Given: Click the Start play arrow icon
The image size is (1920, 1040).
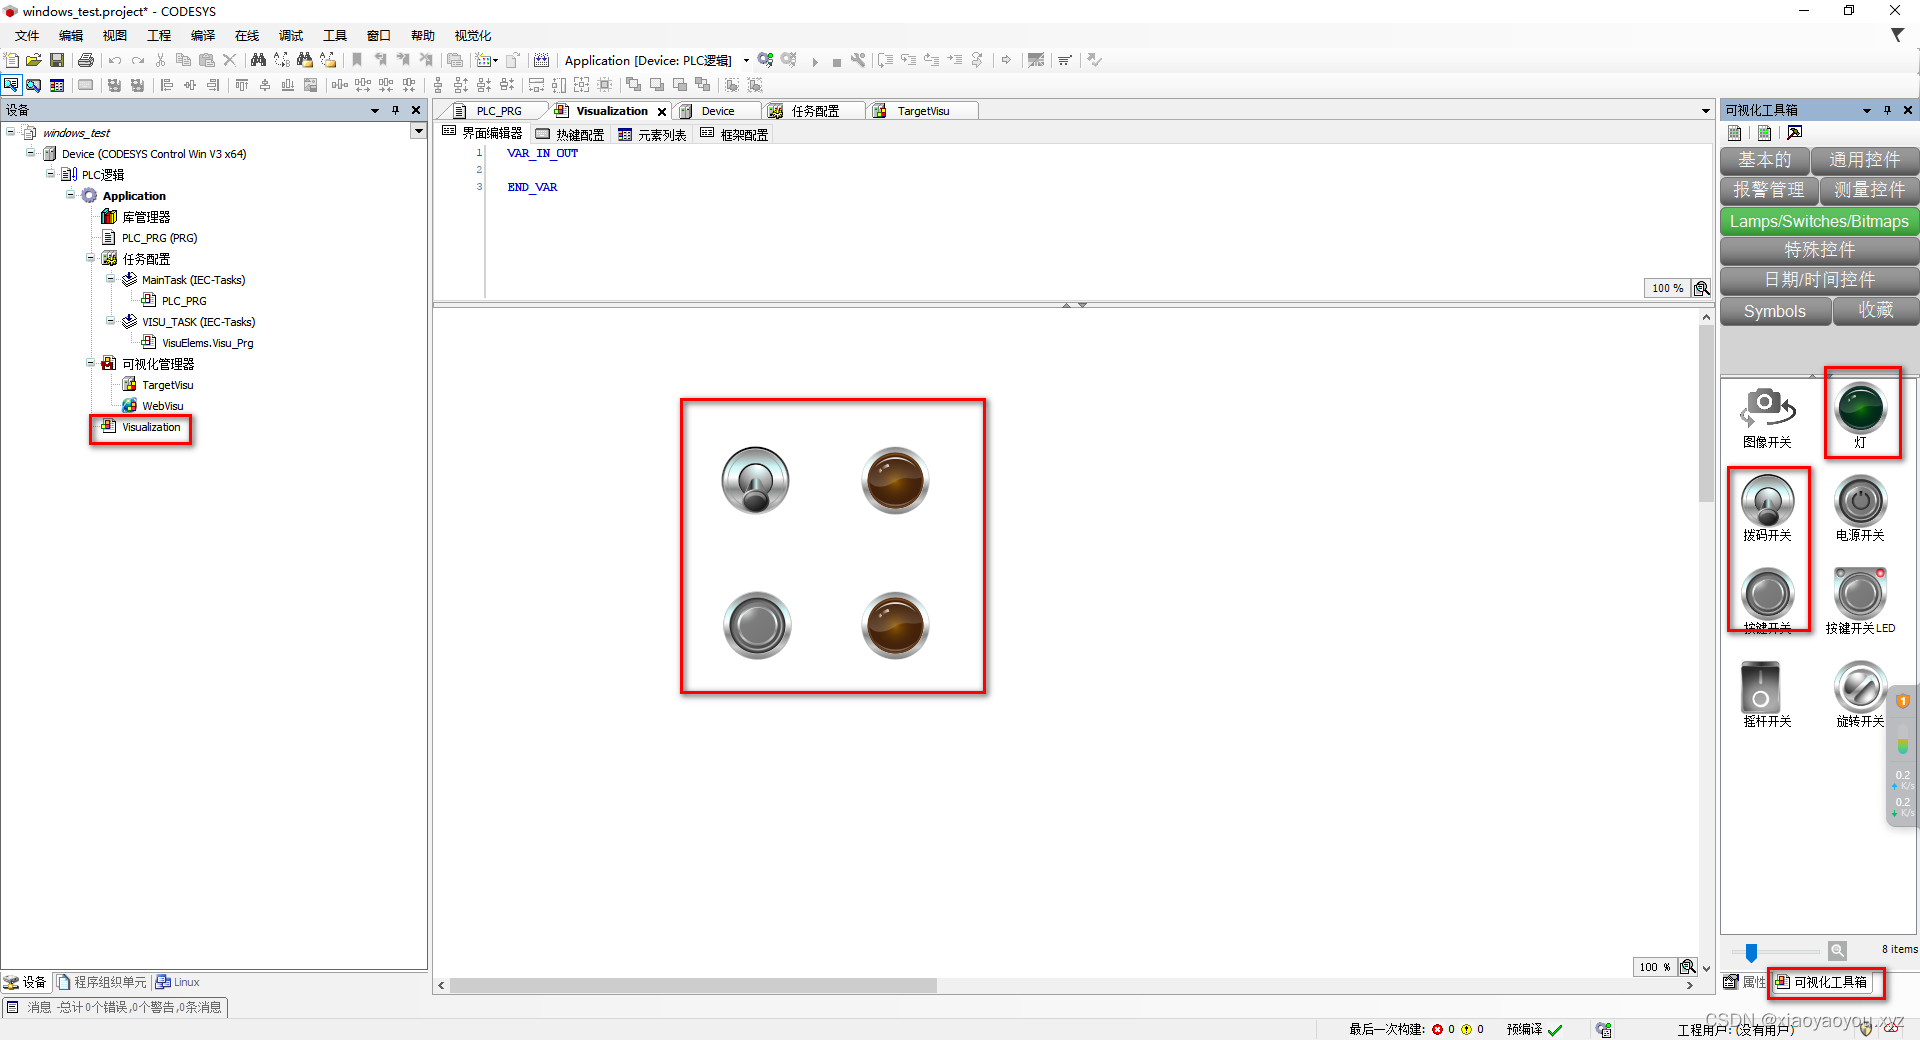Looking at the screenshot, I should (x=815, y=61).
